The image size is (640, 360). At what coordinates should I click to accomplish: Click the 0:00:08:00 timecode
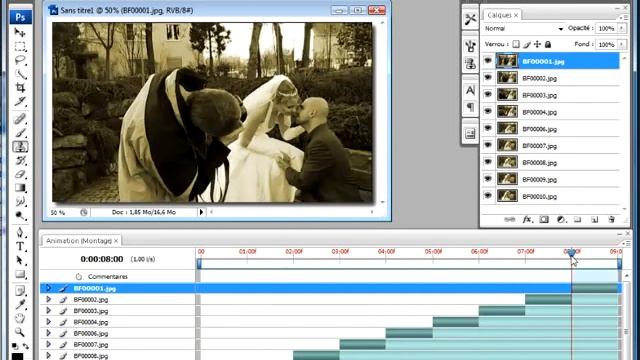click(x=102, y=259)
